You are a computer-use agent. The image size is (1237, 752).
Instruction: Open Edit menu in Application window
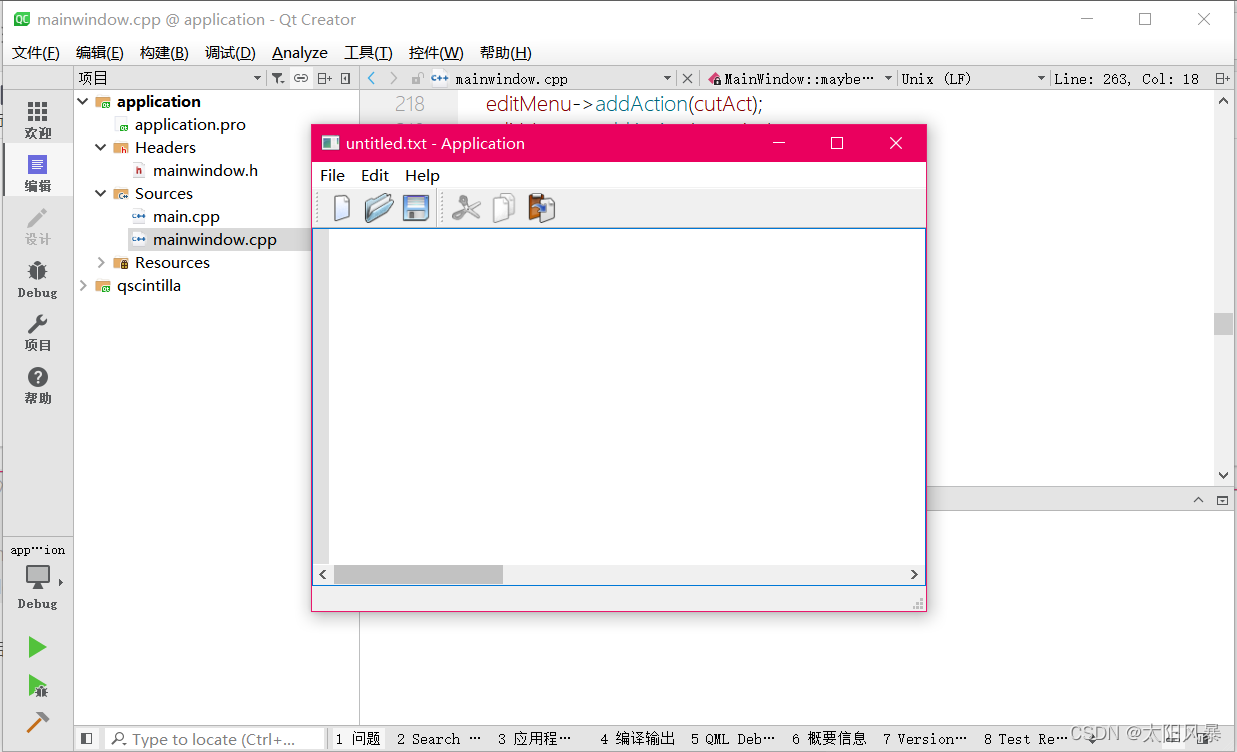click(x=375, y=175)
